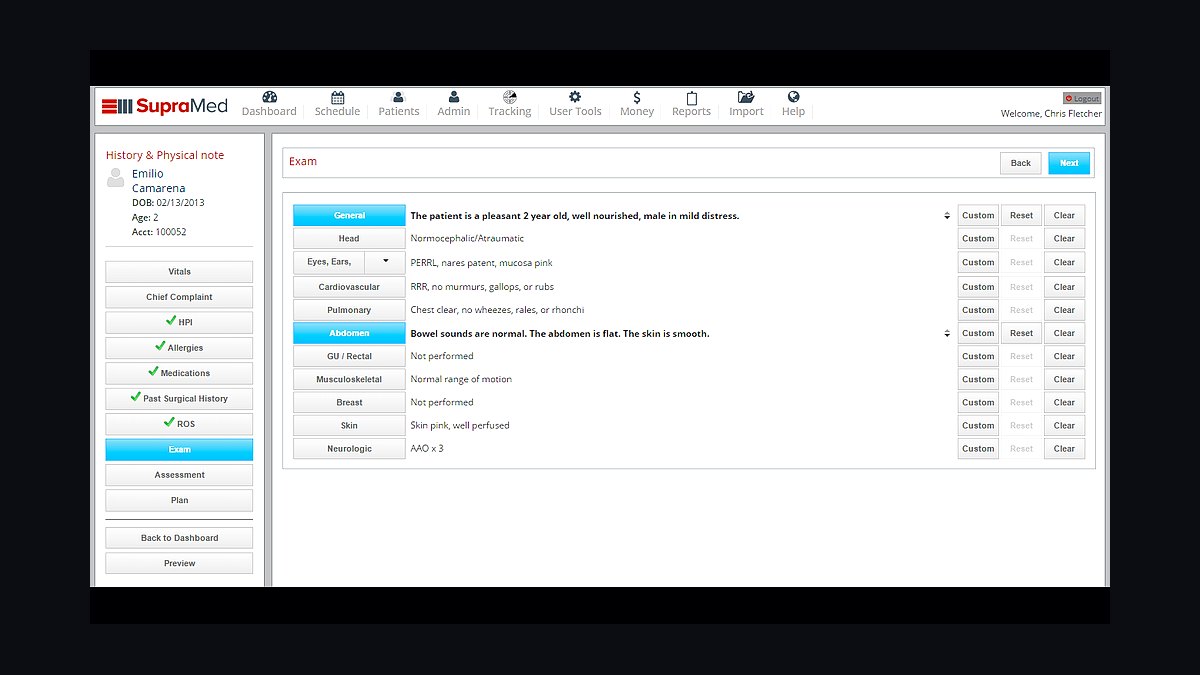This screenshot has height=675, width=1200.
Task: Click the Back button
Action: pos(1021,163)
